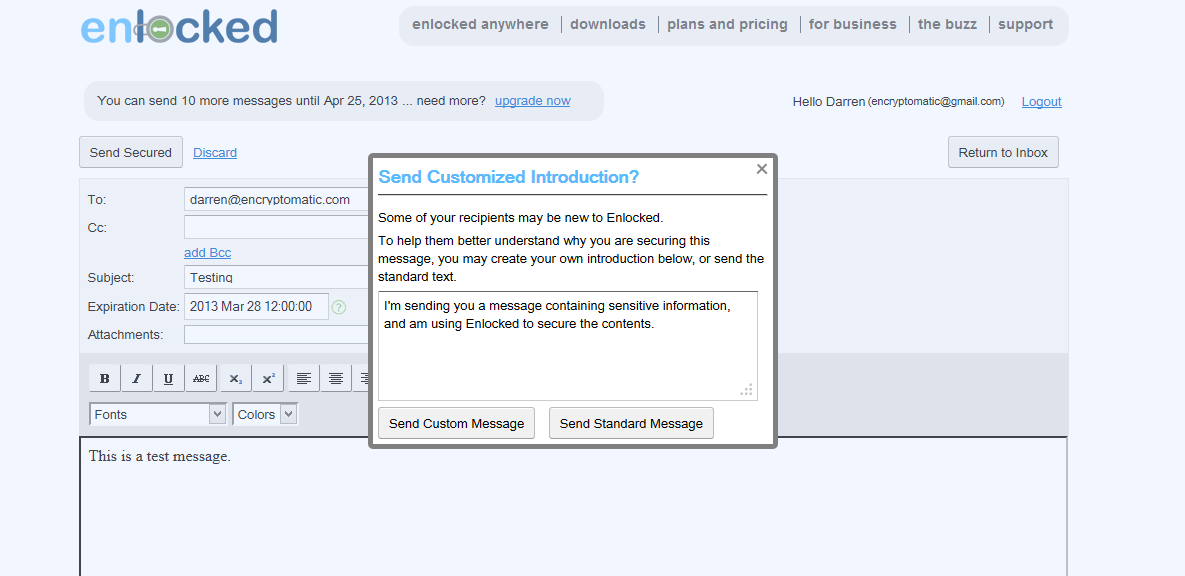Select the Send Customized Introduction heading
Viewport: 1185px width, 576px height.
[509, 177]
